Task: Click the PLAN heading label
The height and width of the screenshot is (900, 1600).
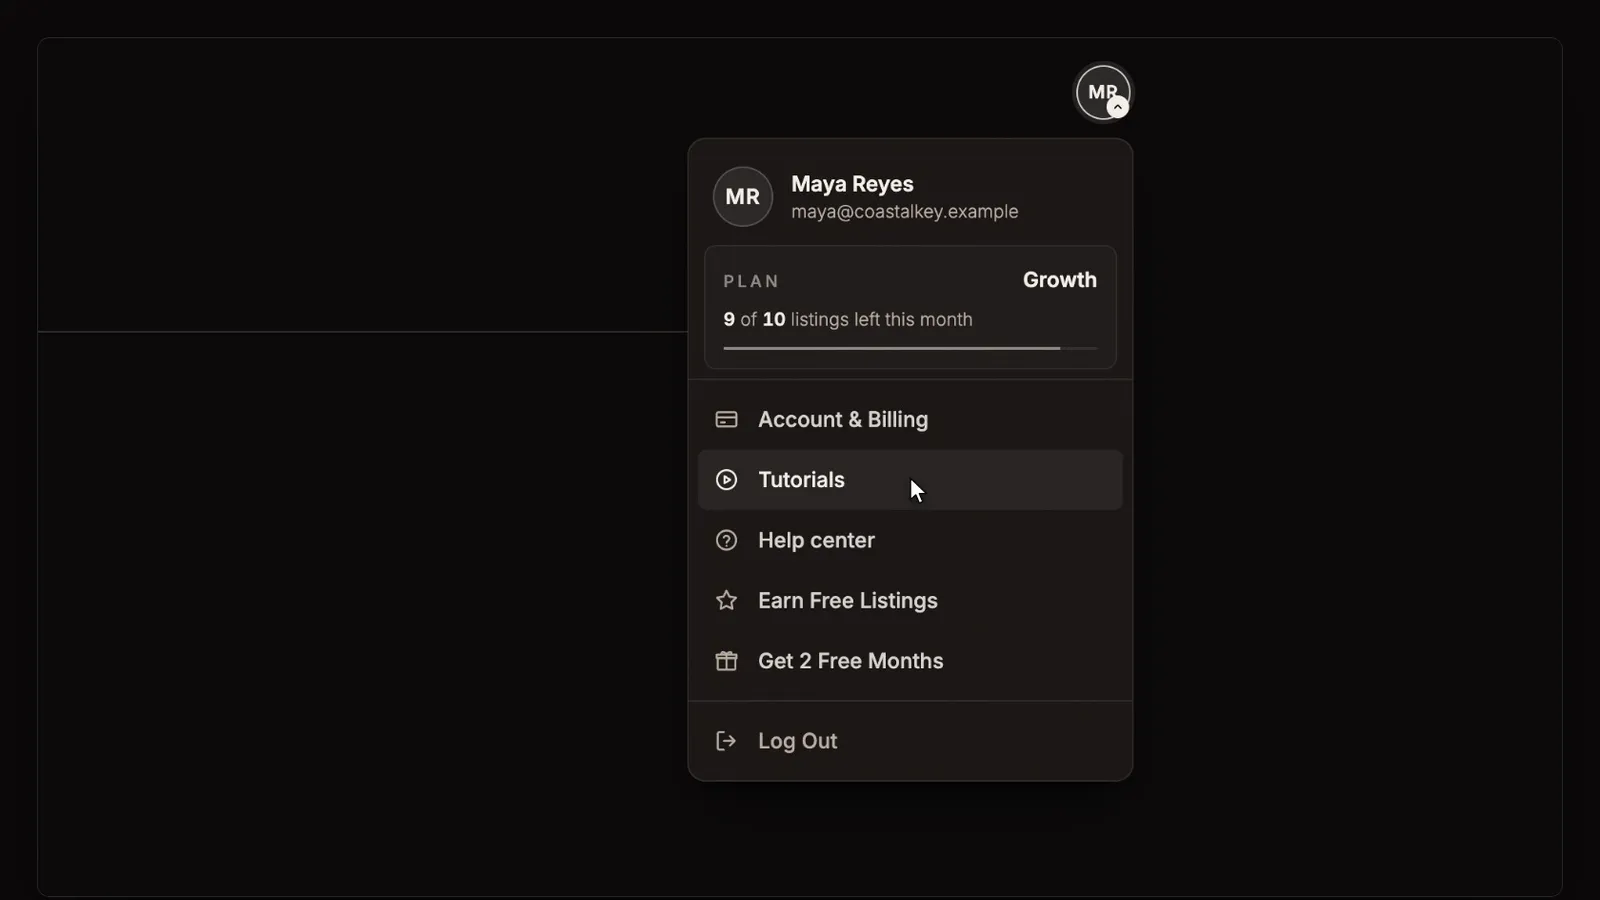Action: tap(751, 282)
